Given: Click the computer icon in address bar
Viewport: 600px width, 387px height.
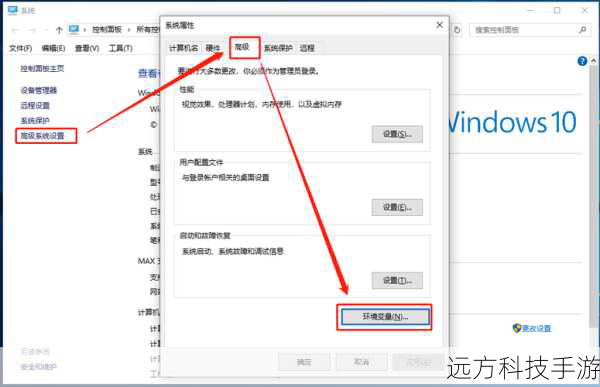Looking at the screenshot, I should pyautogui.click(x=73, y=29).
